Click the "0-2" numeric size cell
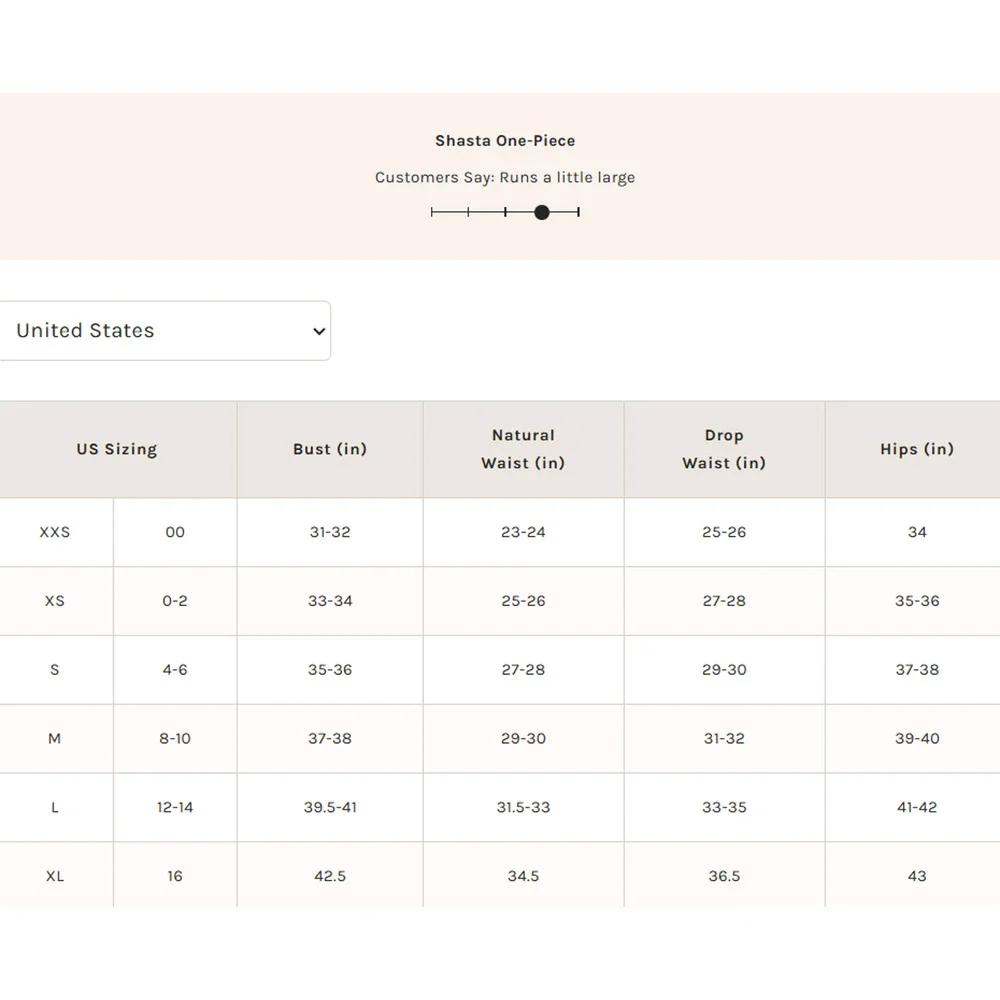The height and width of the screenshot is (1000, 1000). pyautogui.click(x=175, y=601)
